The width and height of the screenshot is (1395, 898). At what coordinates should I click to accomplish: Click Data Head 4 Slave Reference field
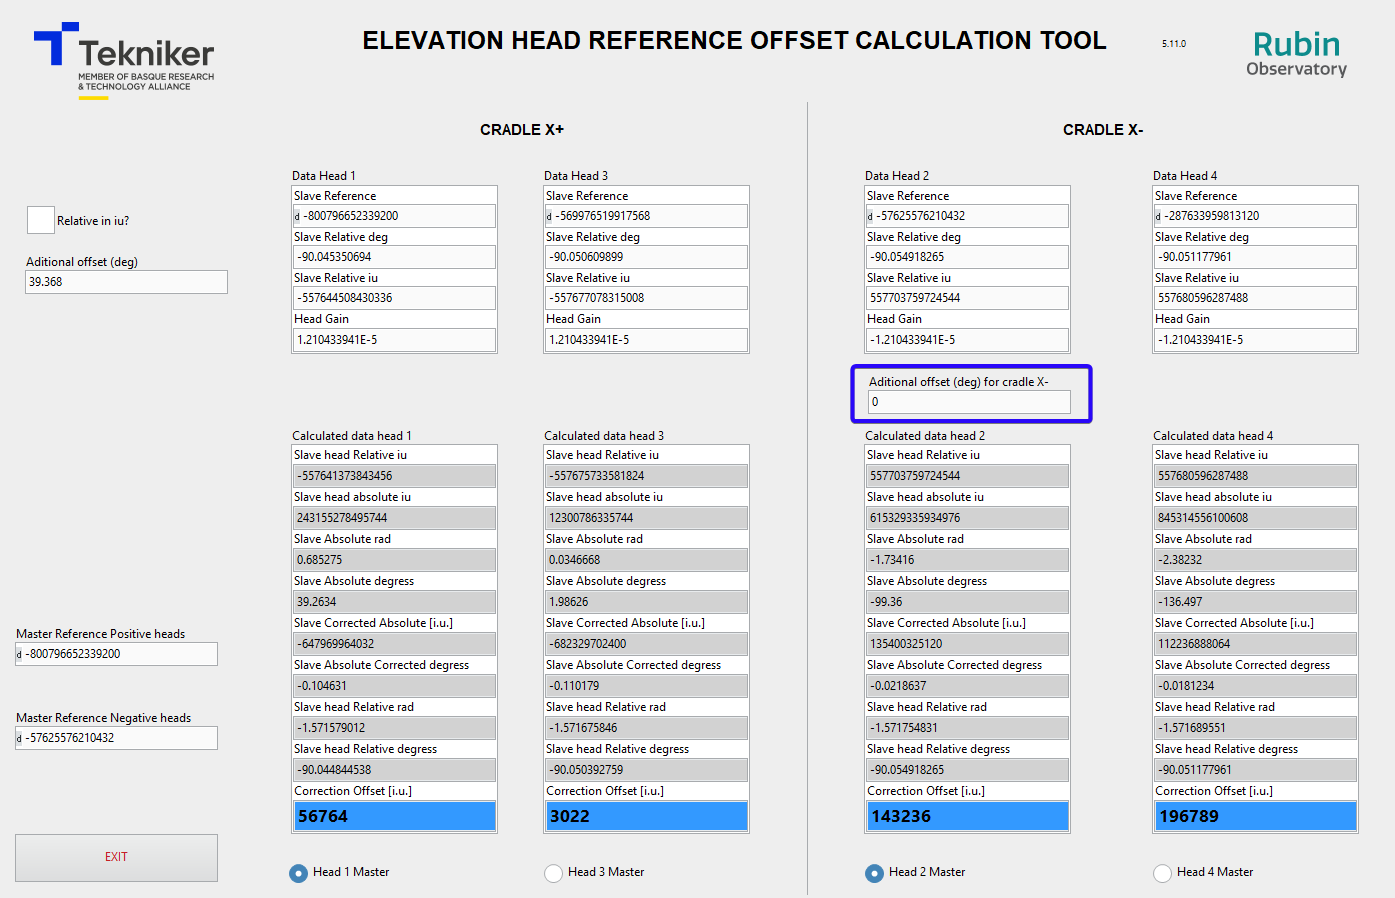click(x=1255, y=216)
